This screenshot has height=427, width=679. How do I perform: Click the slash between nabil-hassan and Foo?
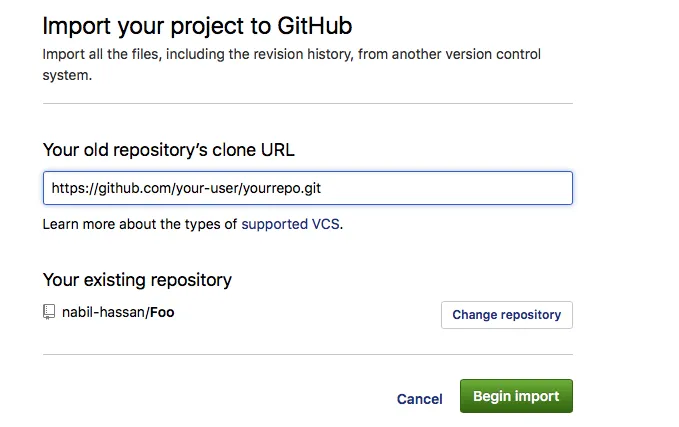pos(147,313)
